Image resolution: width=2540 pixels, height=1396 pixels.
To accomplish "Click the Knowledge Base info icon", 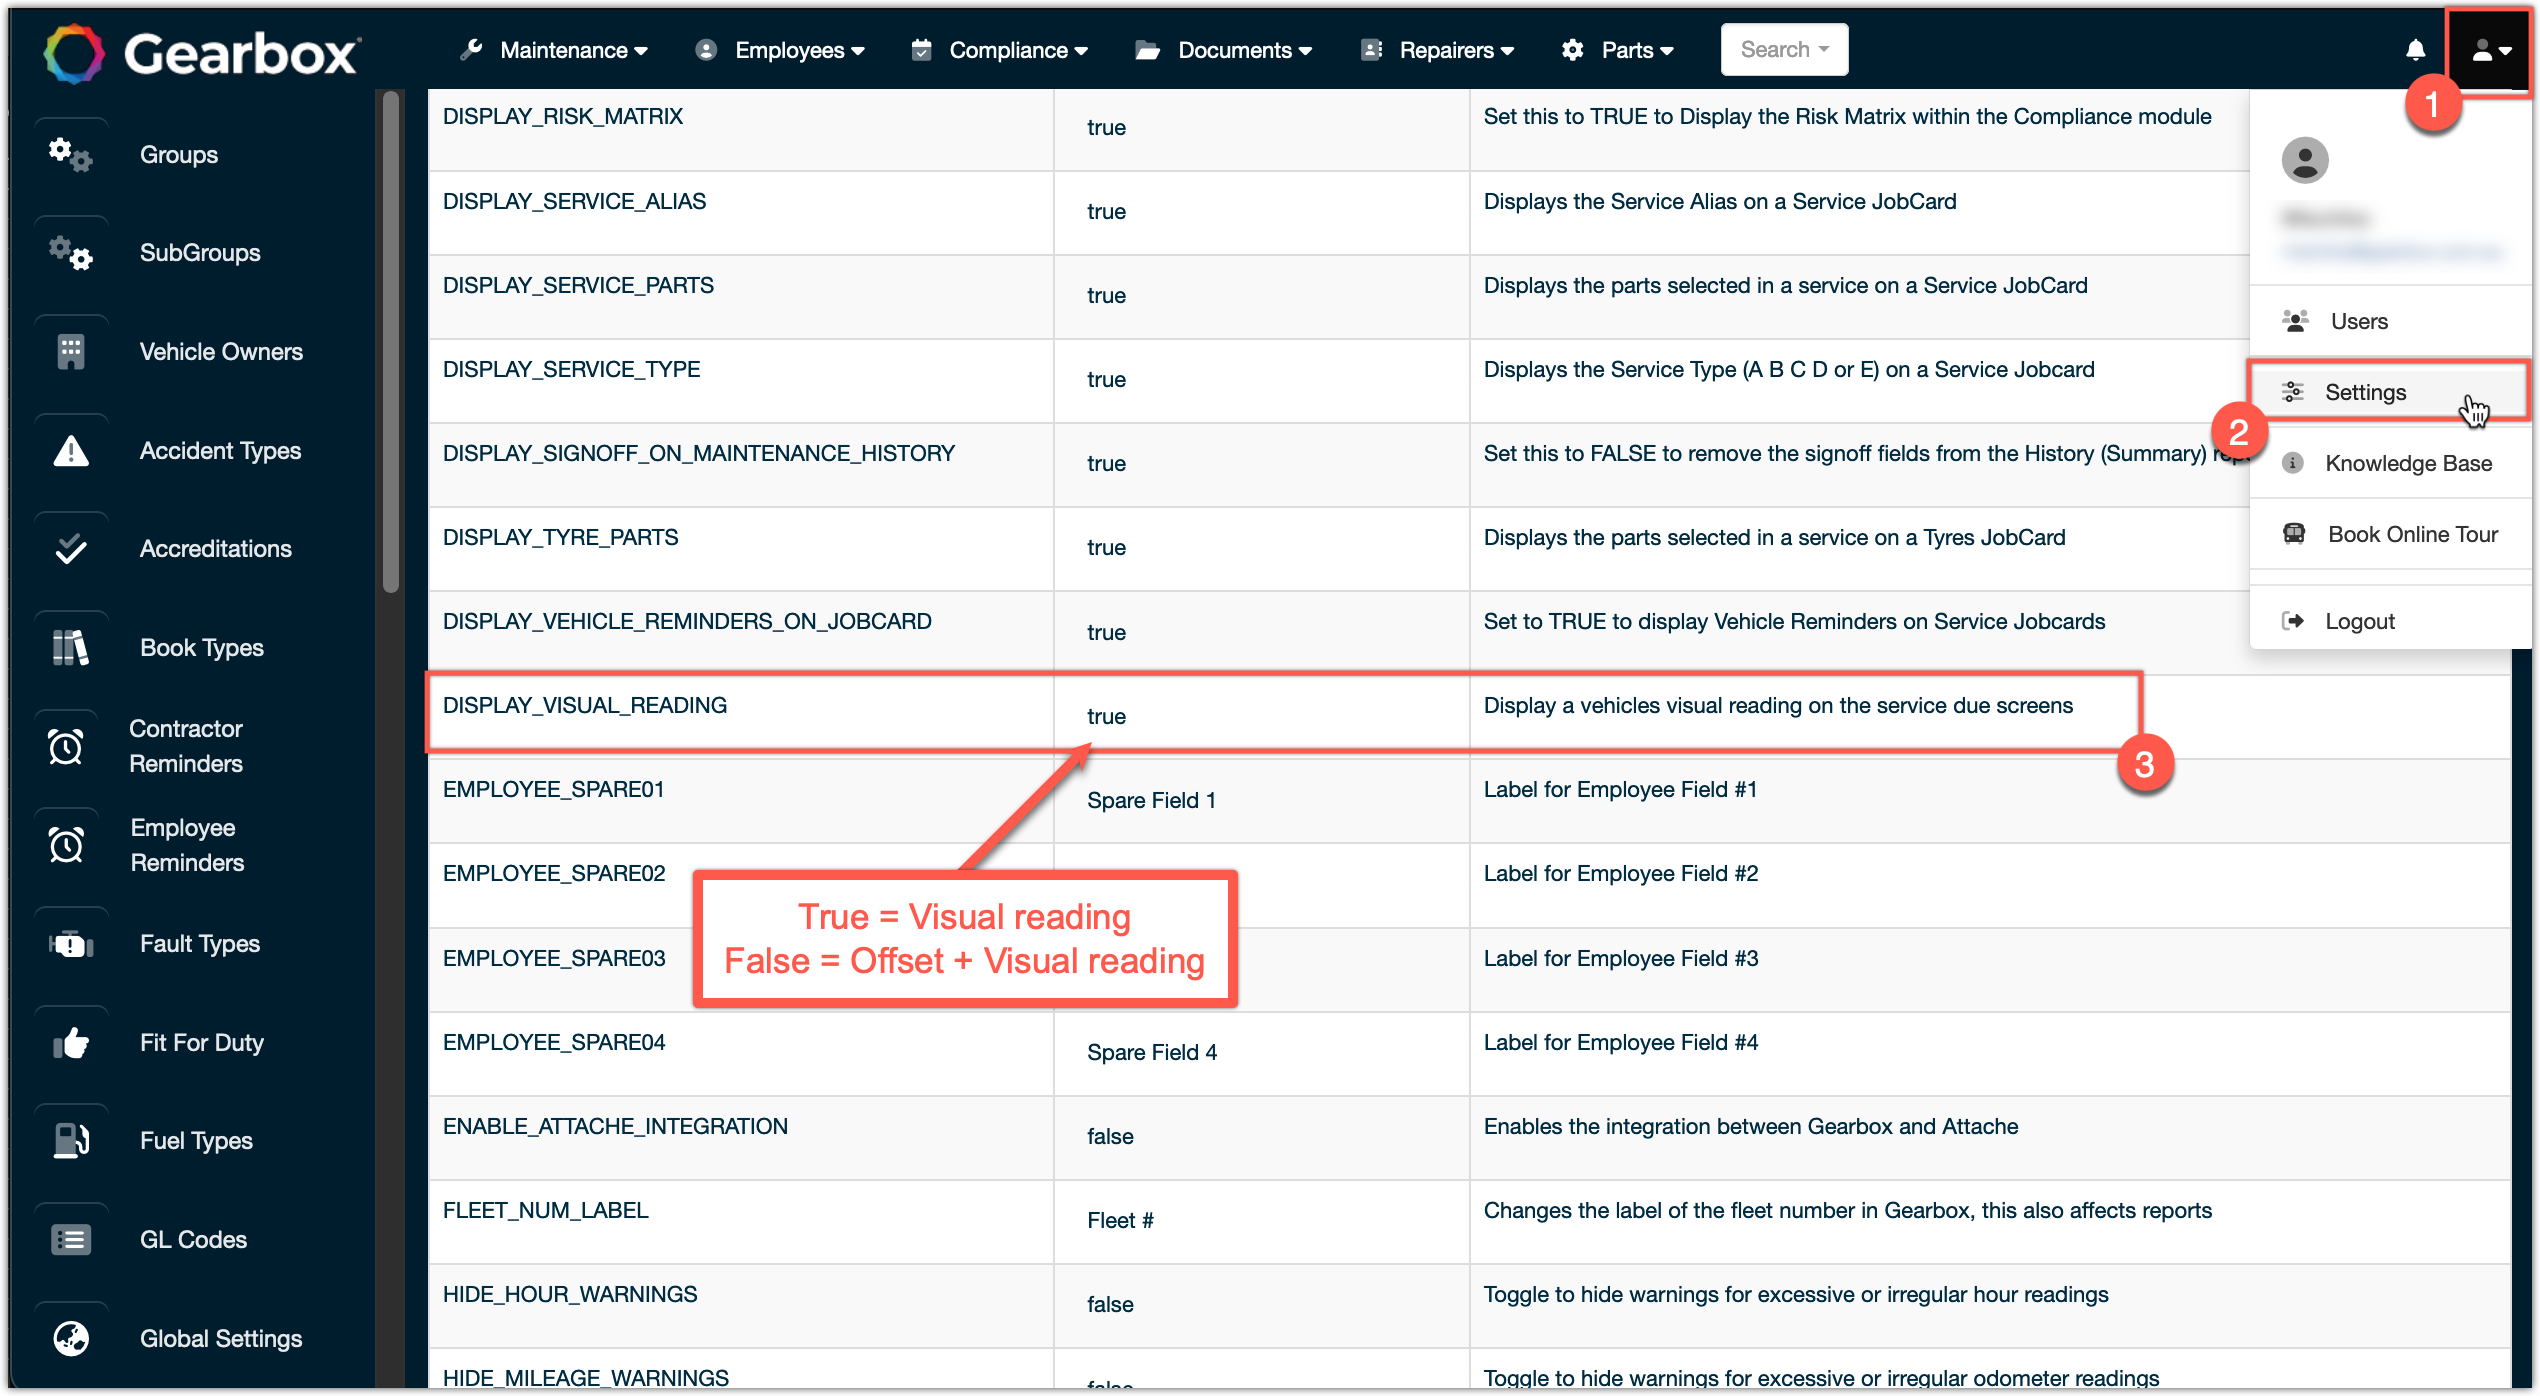I will pyautogui.click(x=2293, y=463).
